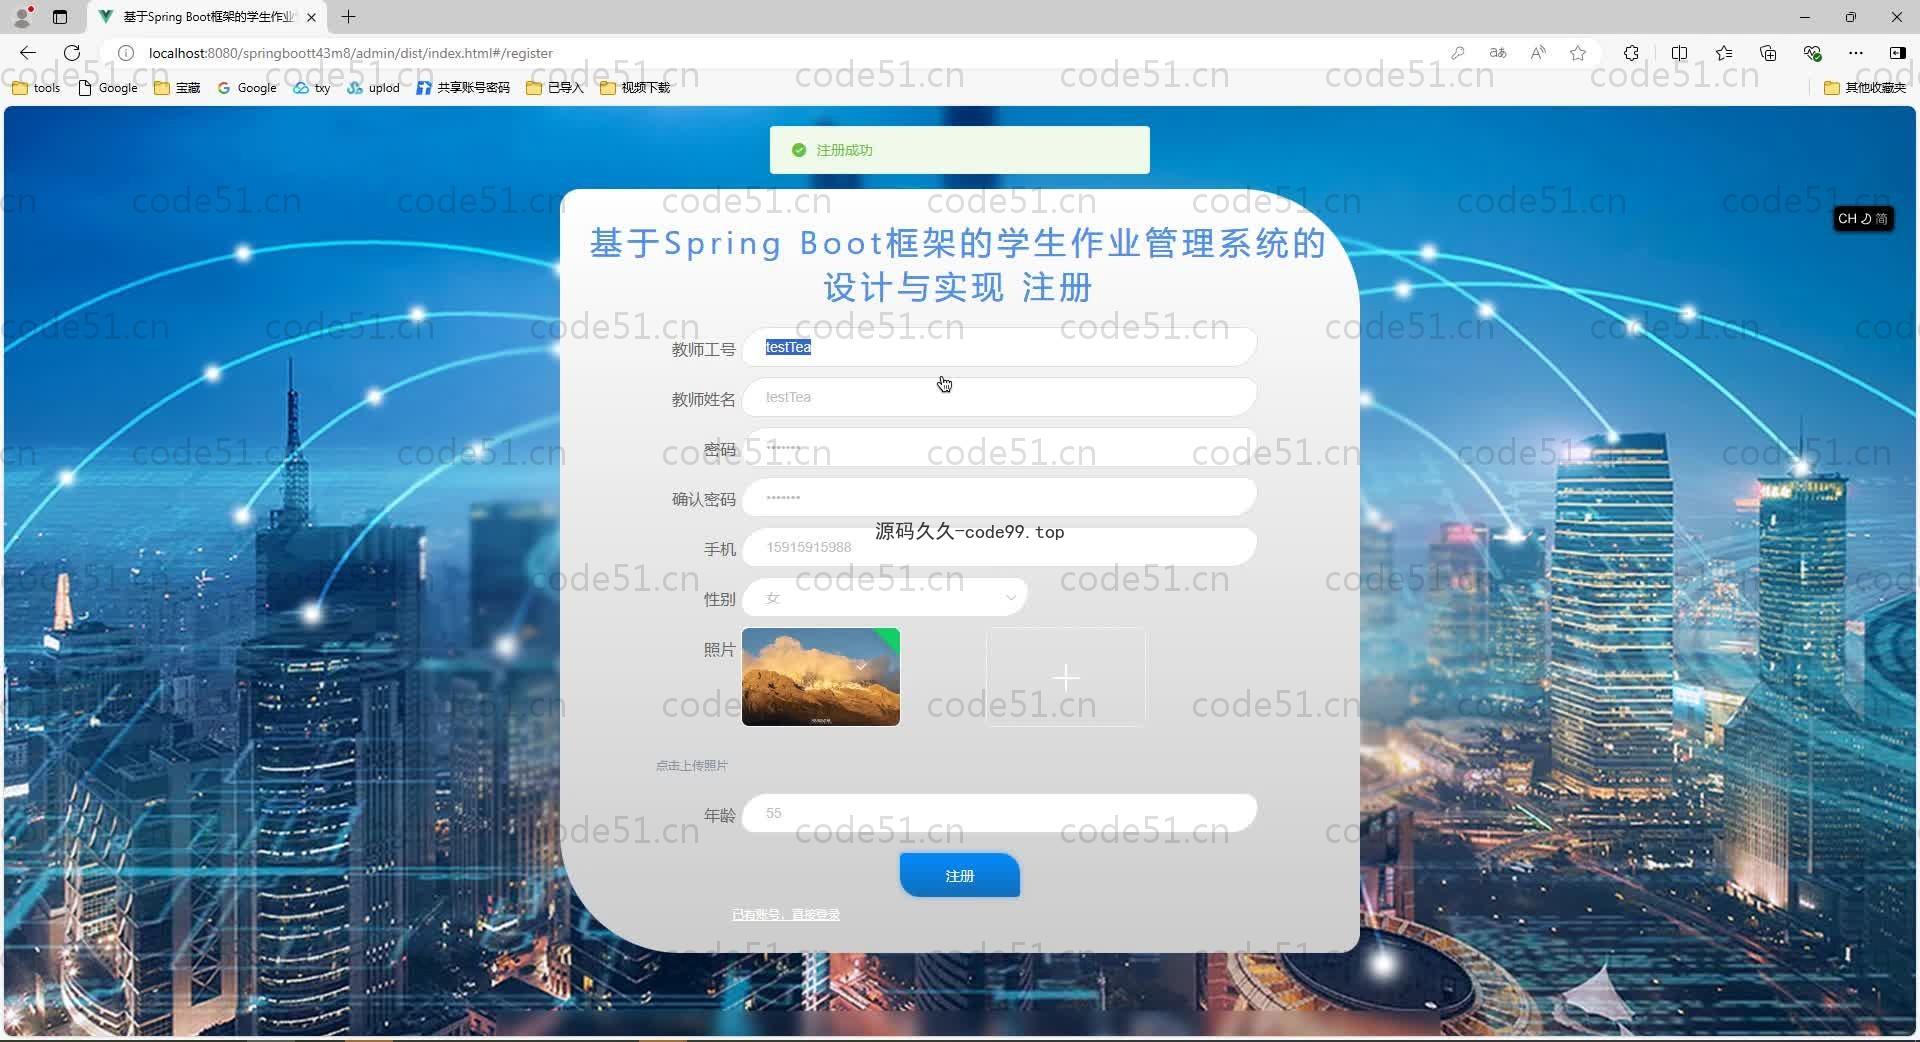Click the 点击上传照片 hint text

(692, 765)
